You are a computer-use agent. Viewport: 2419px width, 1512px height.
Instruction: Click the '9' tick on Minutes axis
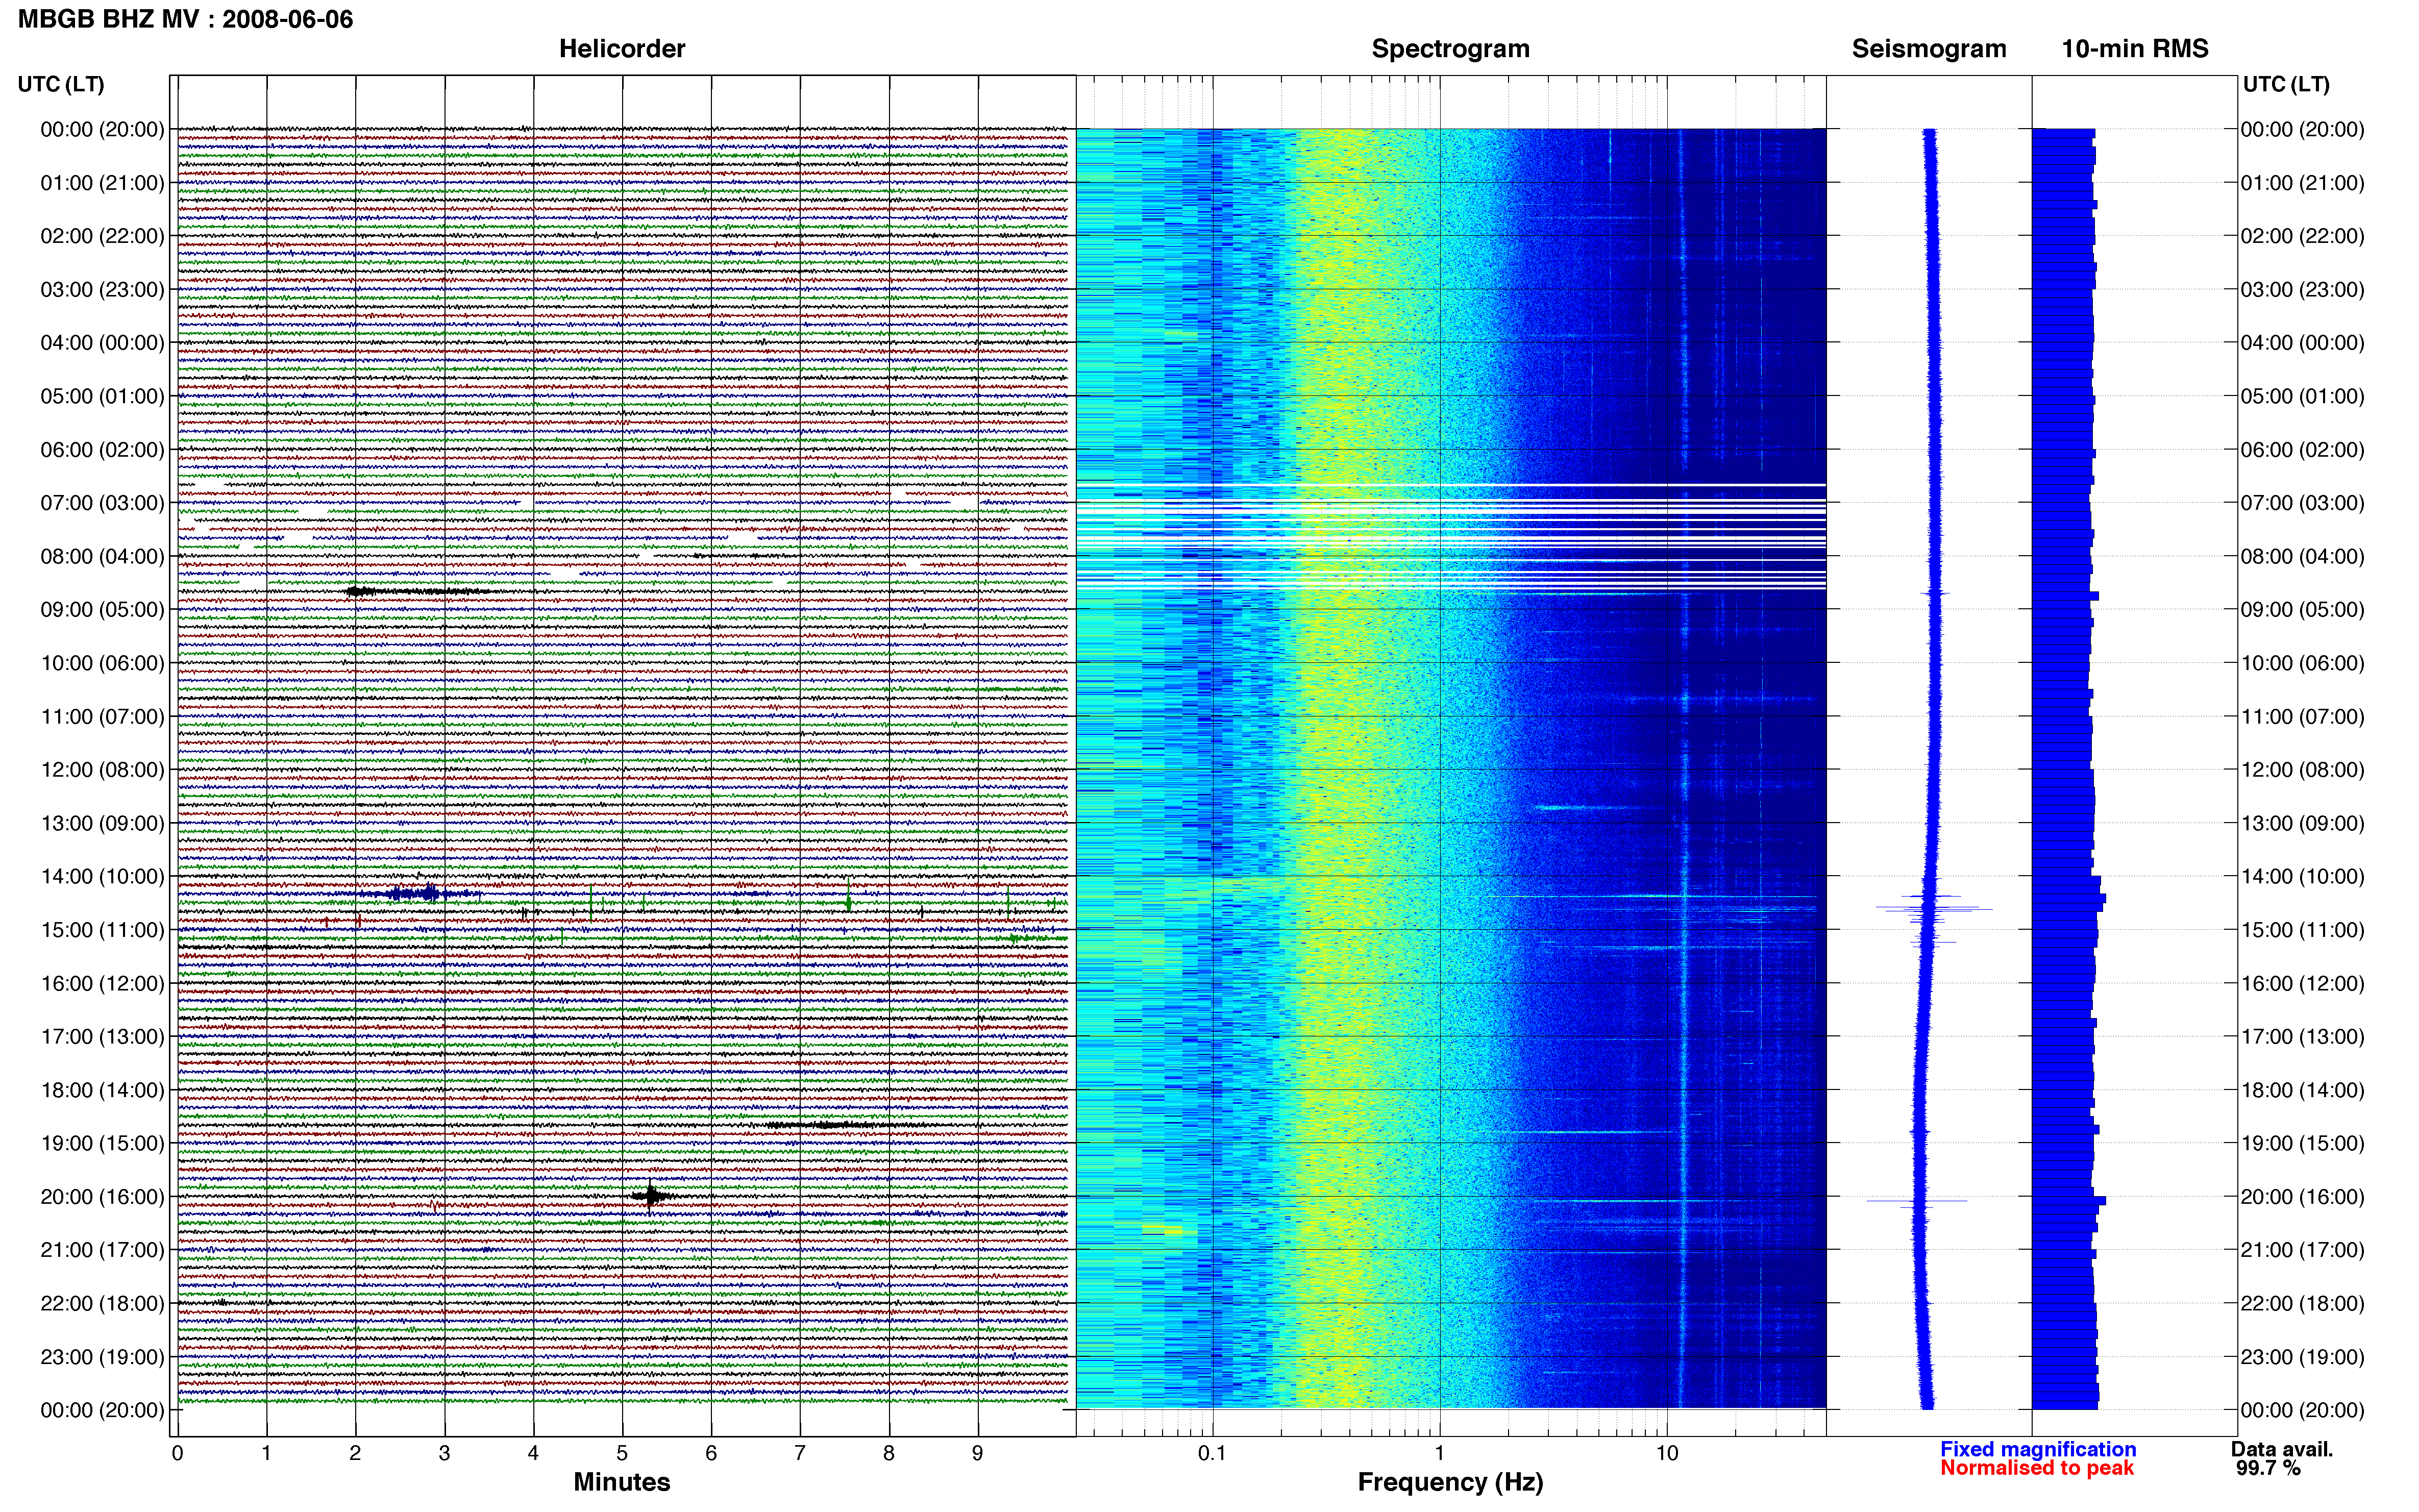point(978,1453)
